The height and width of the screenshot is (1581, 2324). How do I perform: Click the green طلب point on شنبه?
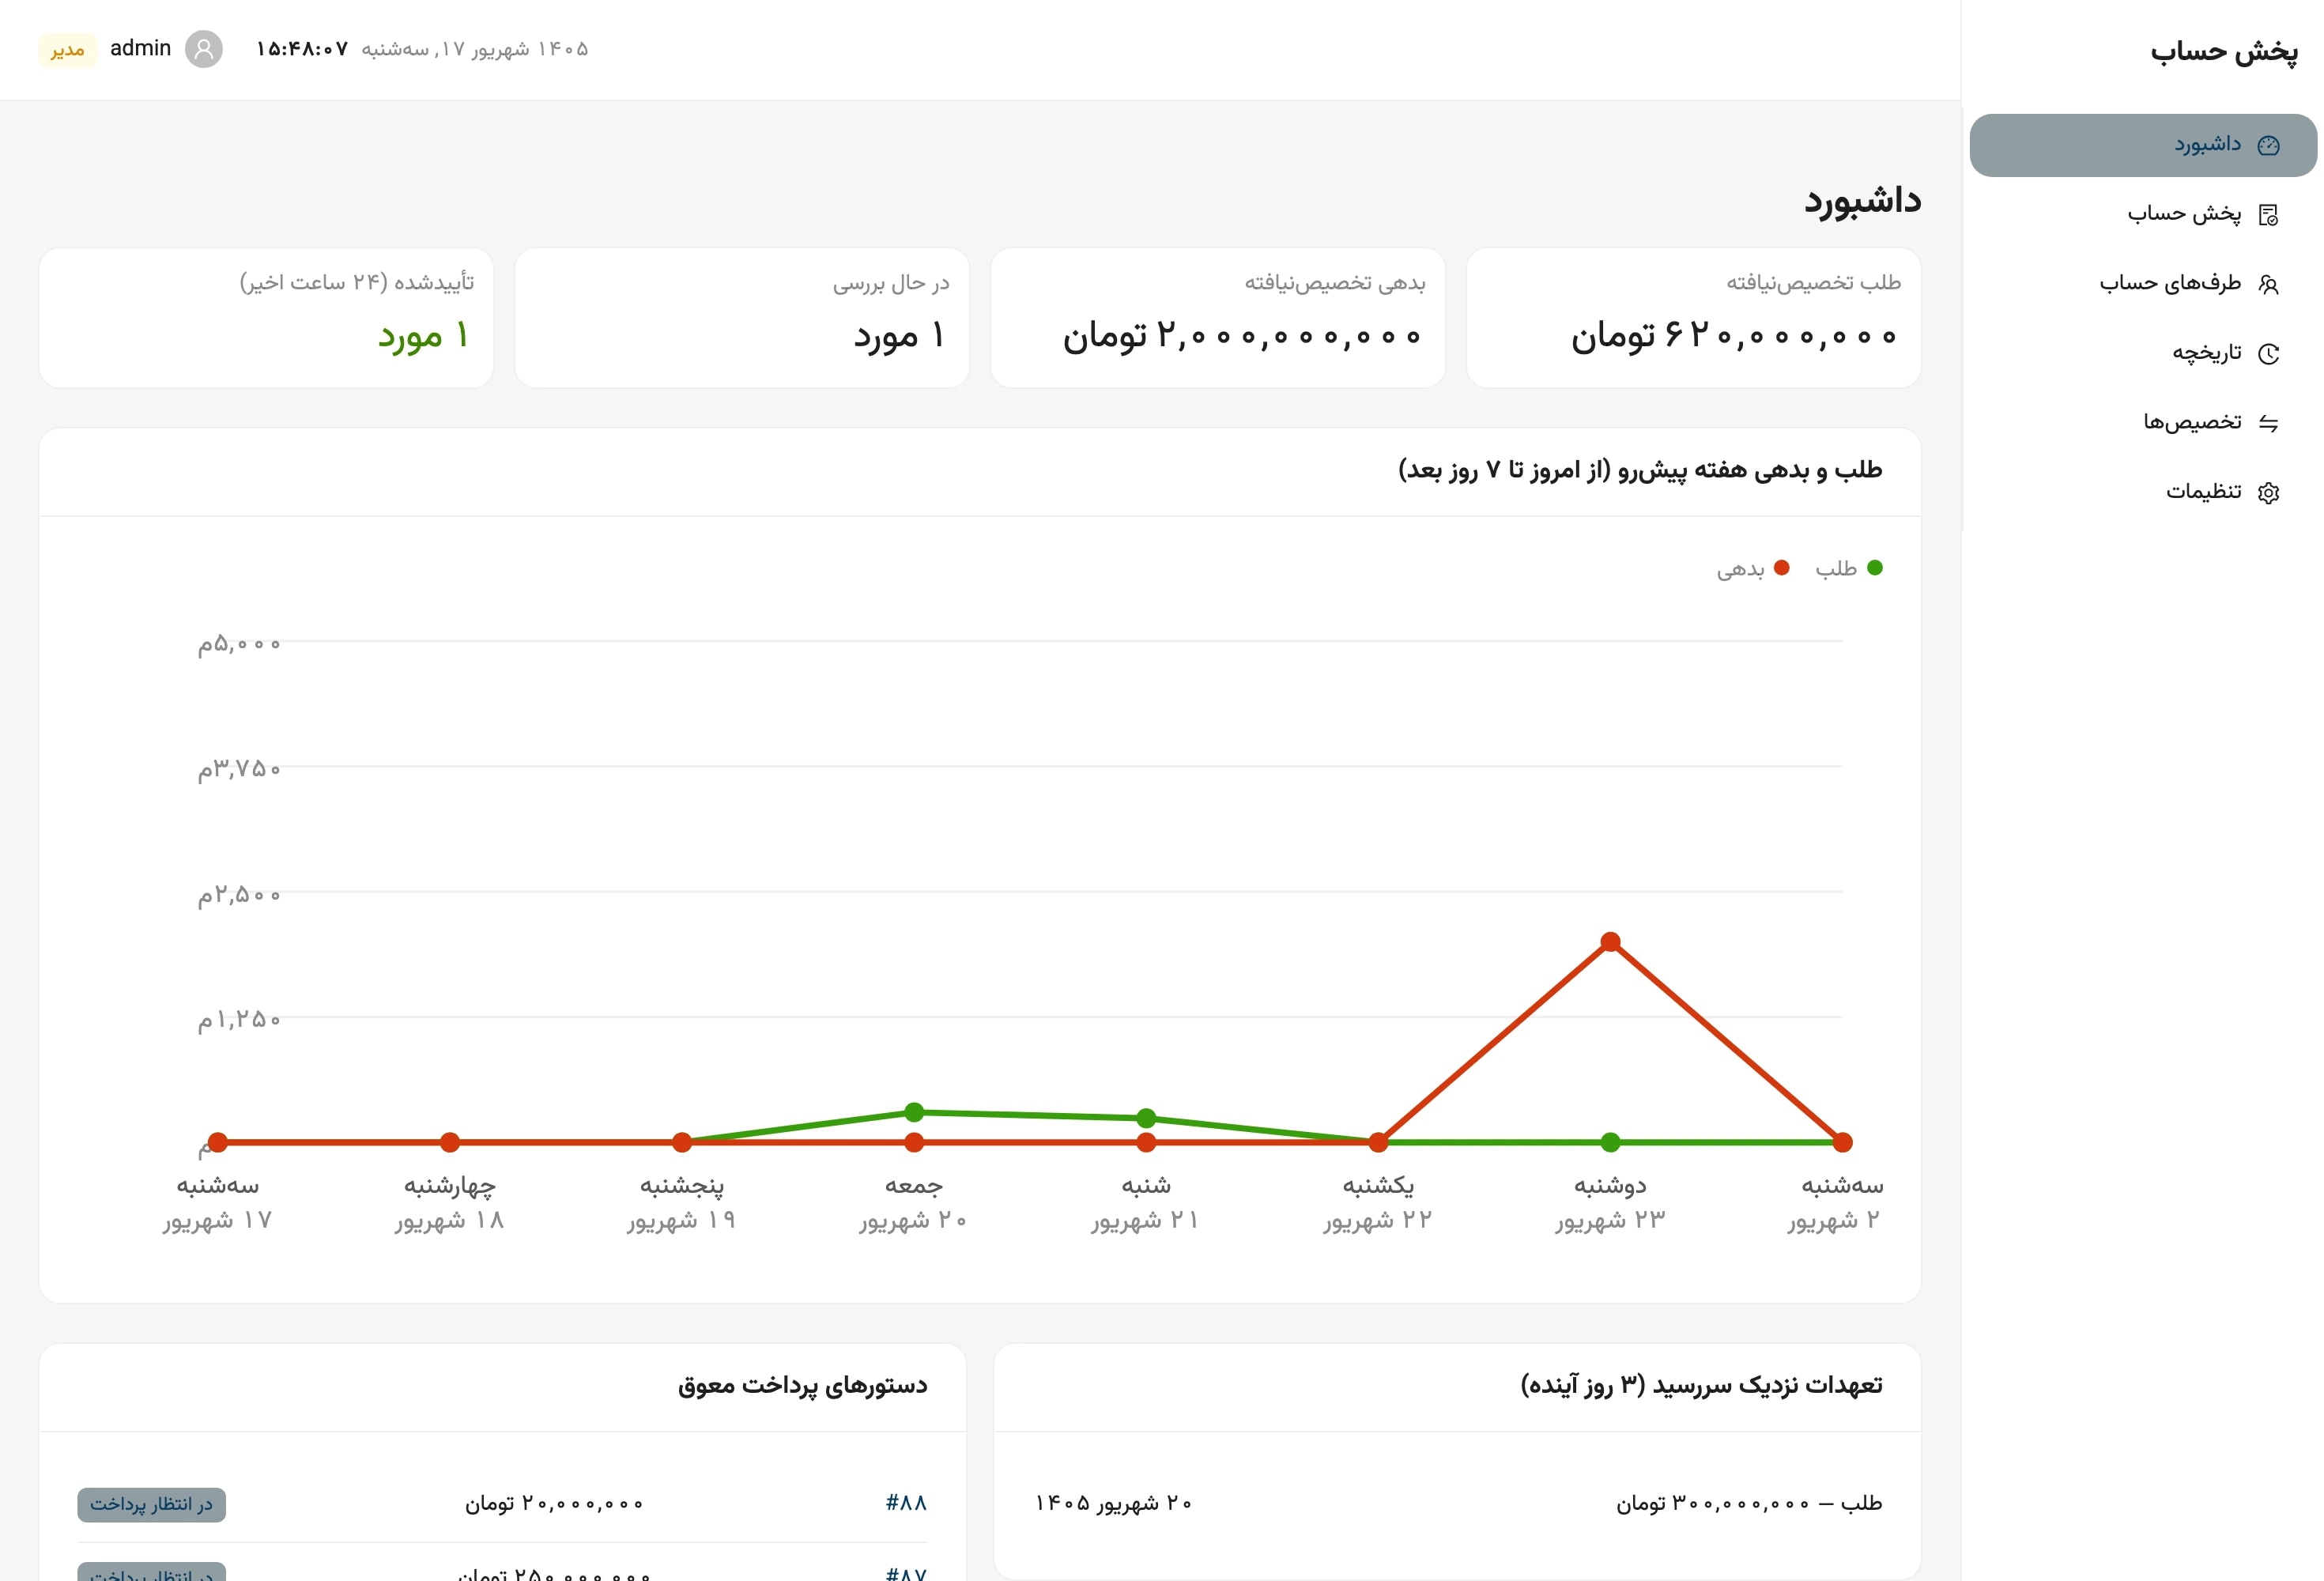(x=1146, y=1118)
